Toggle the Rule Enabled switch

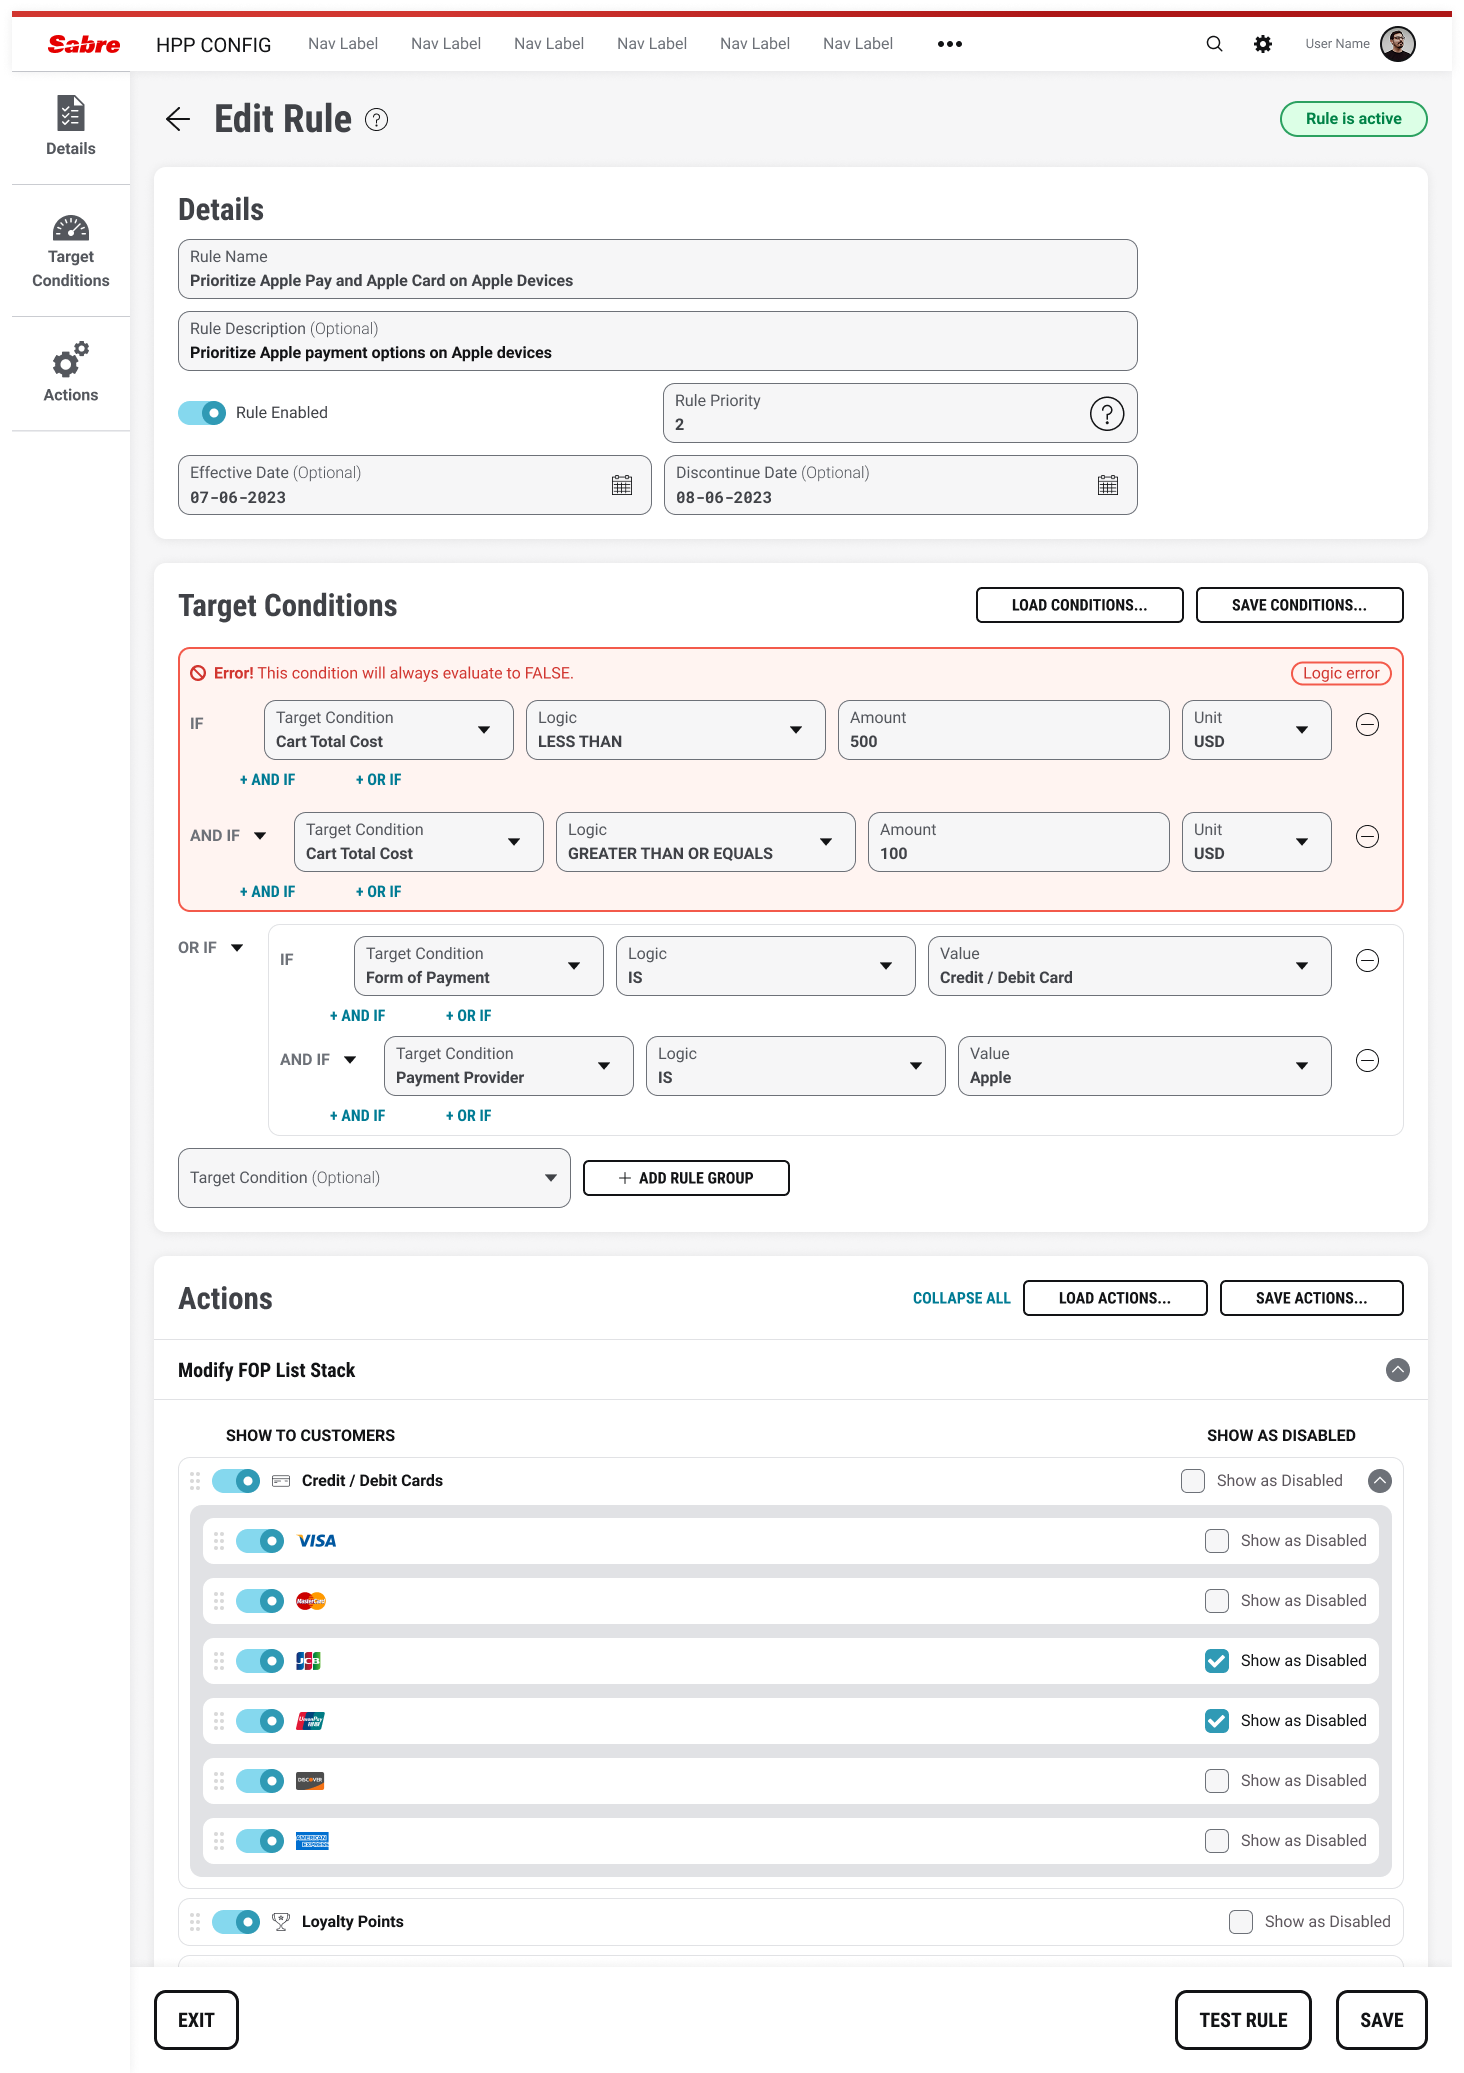[x=202, y=413]
